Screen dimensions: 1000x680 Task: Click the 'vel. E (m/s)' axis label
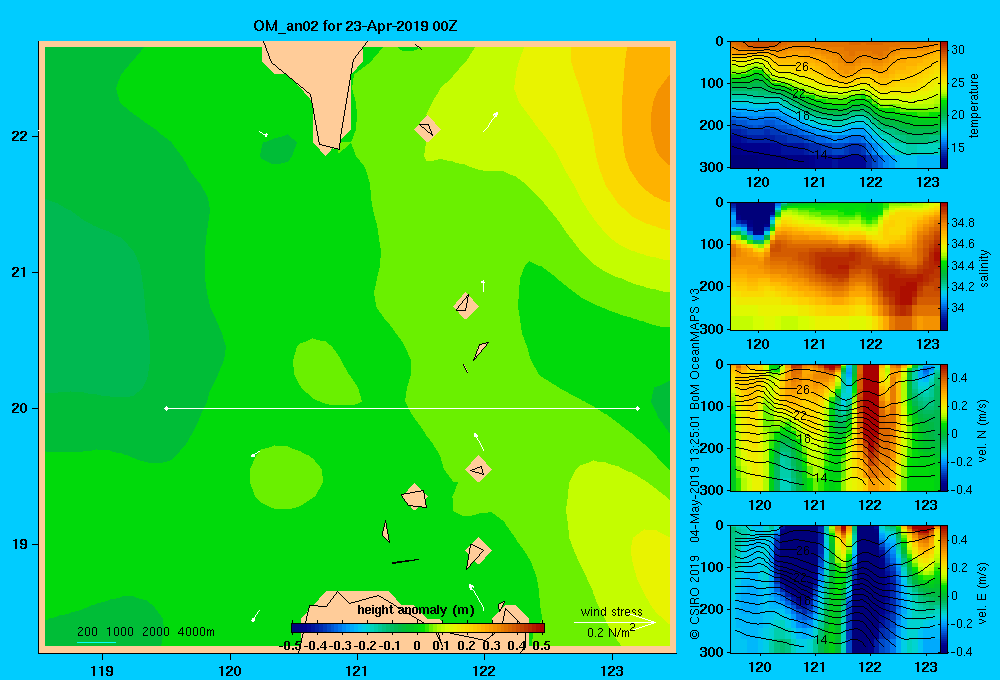[x=983, y=593]
